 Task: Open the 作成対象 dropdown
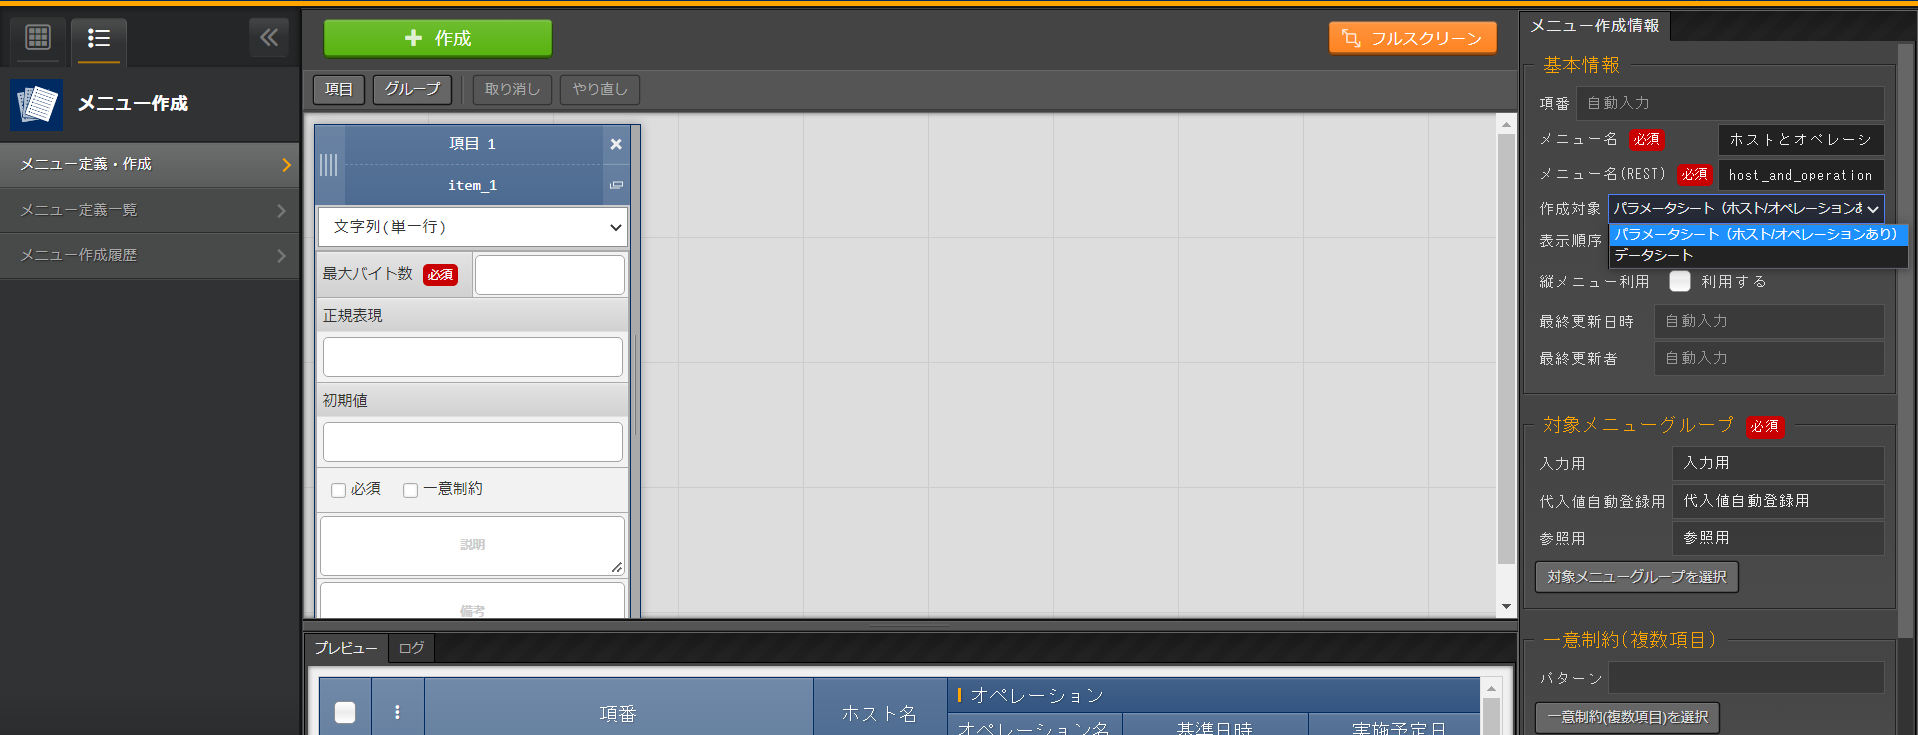[x=1746, y=209]
